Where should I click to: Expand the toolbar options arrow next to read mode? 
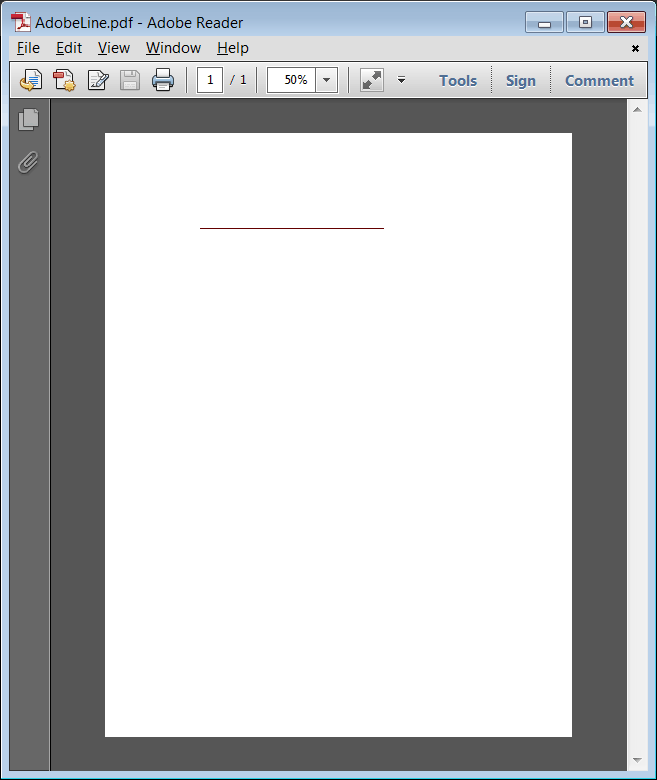401,80
